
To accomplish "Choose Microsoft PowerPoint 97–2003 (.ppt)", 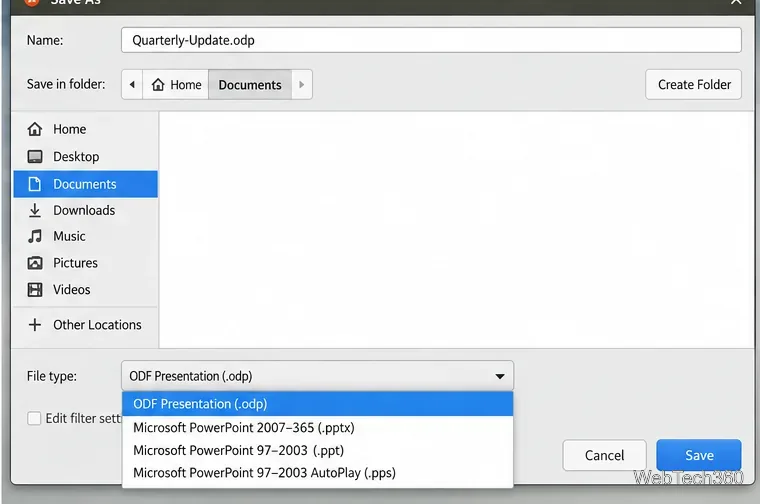I will [317, 450].
